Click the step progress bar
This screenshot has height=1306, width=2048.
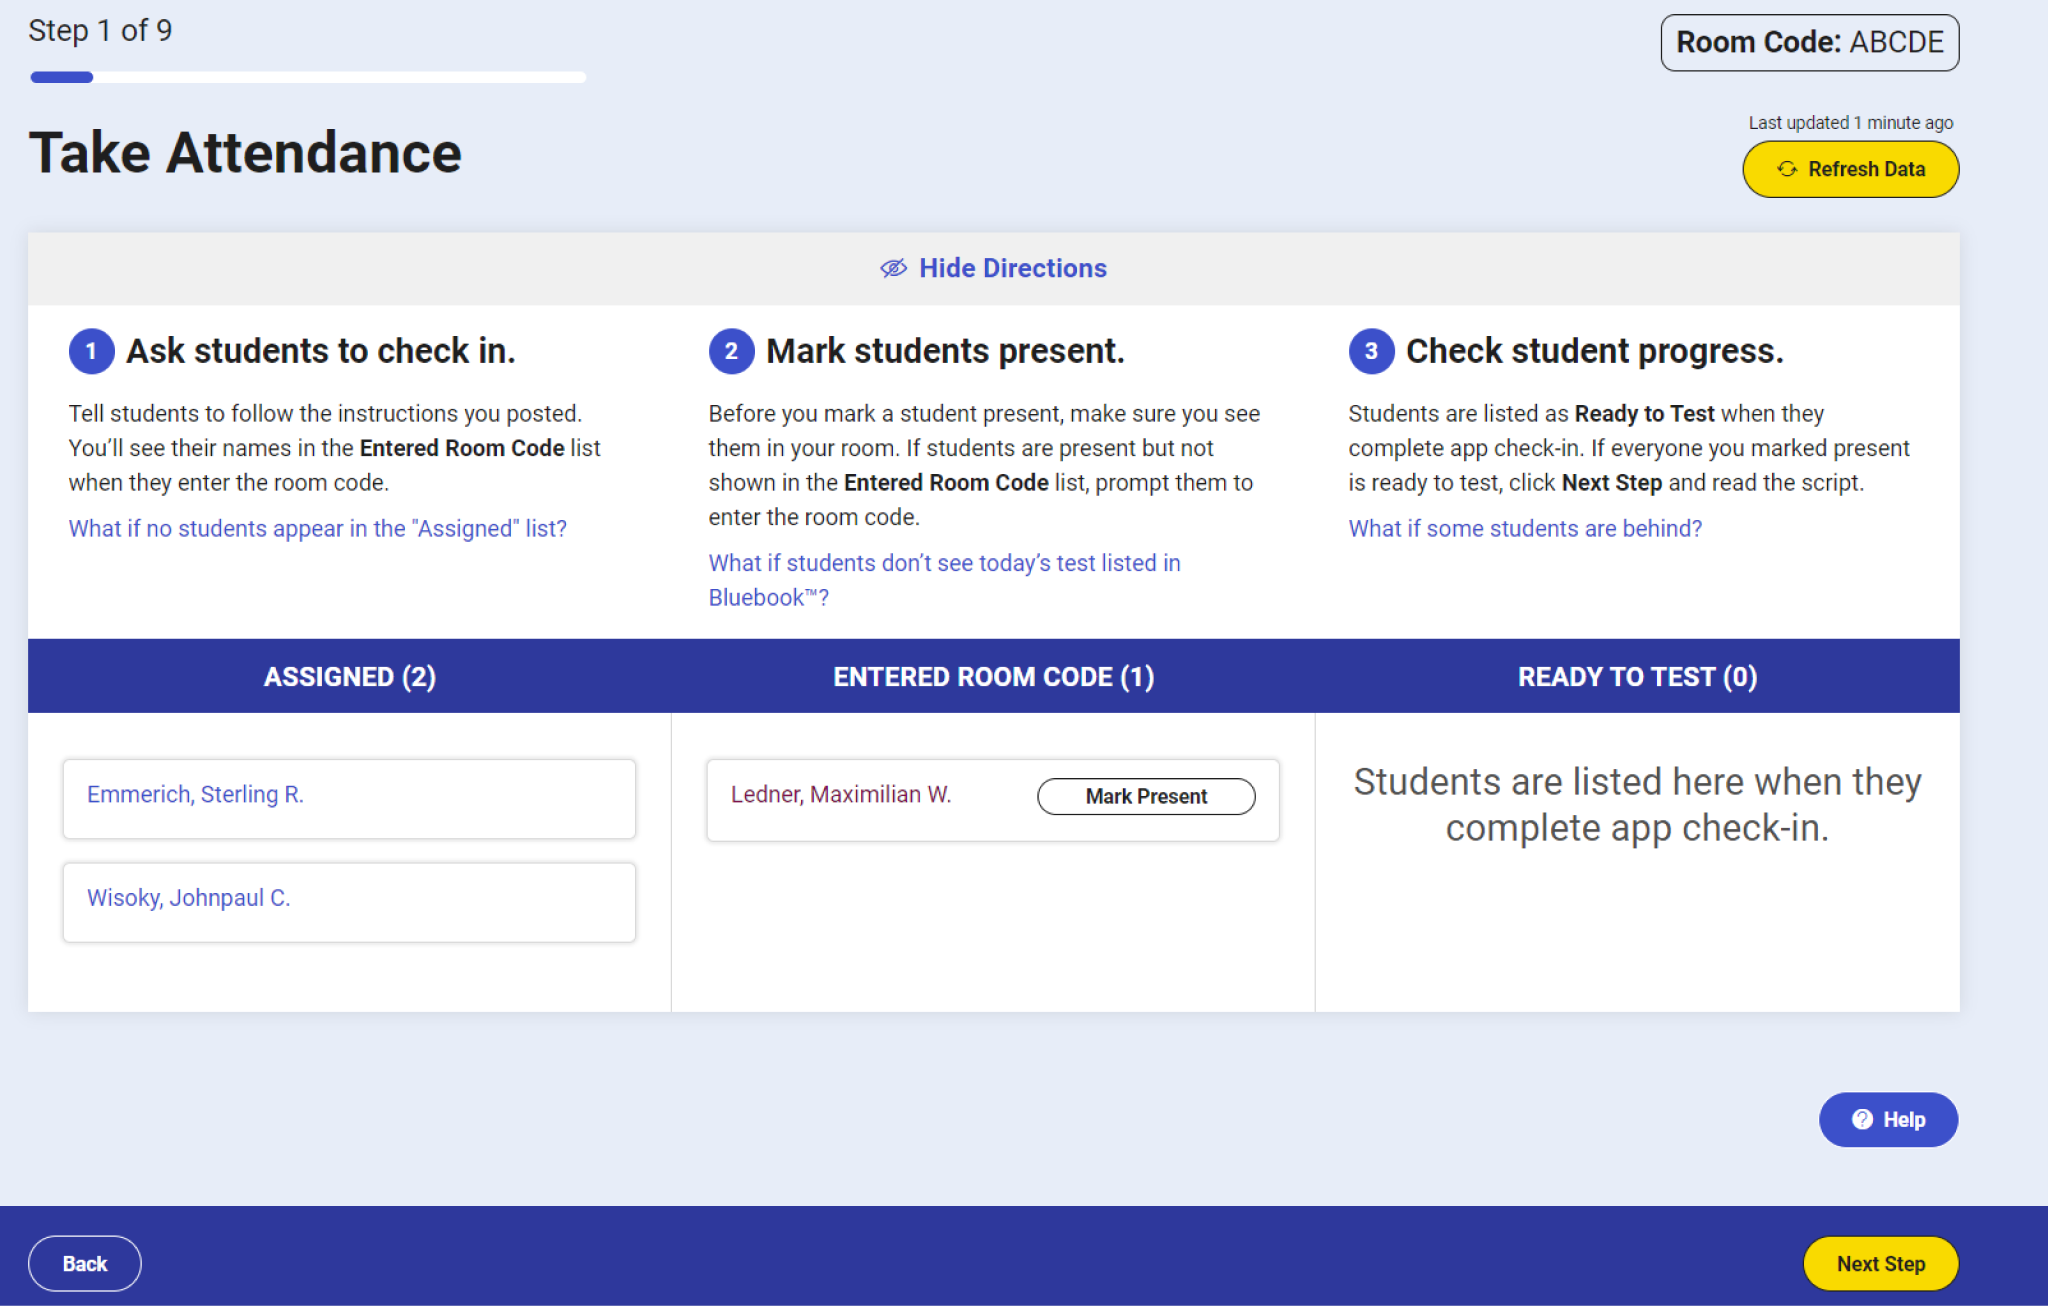(x=308, y=77)
